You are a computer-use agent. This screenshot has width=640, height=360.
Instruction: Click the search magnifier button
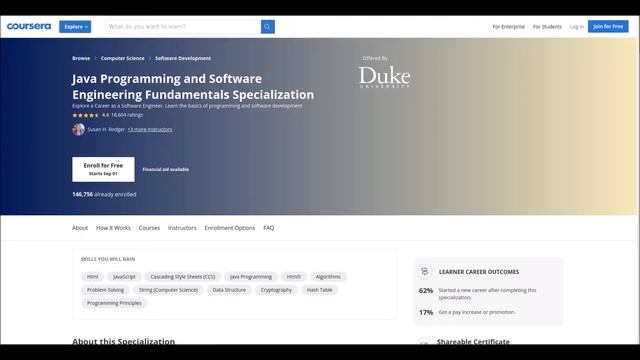tap(268, 27)
